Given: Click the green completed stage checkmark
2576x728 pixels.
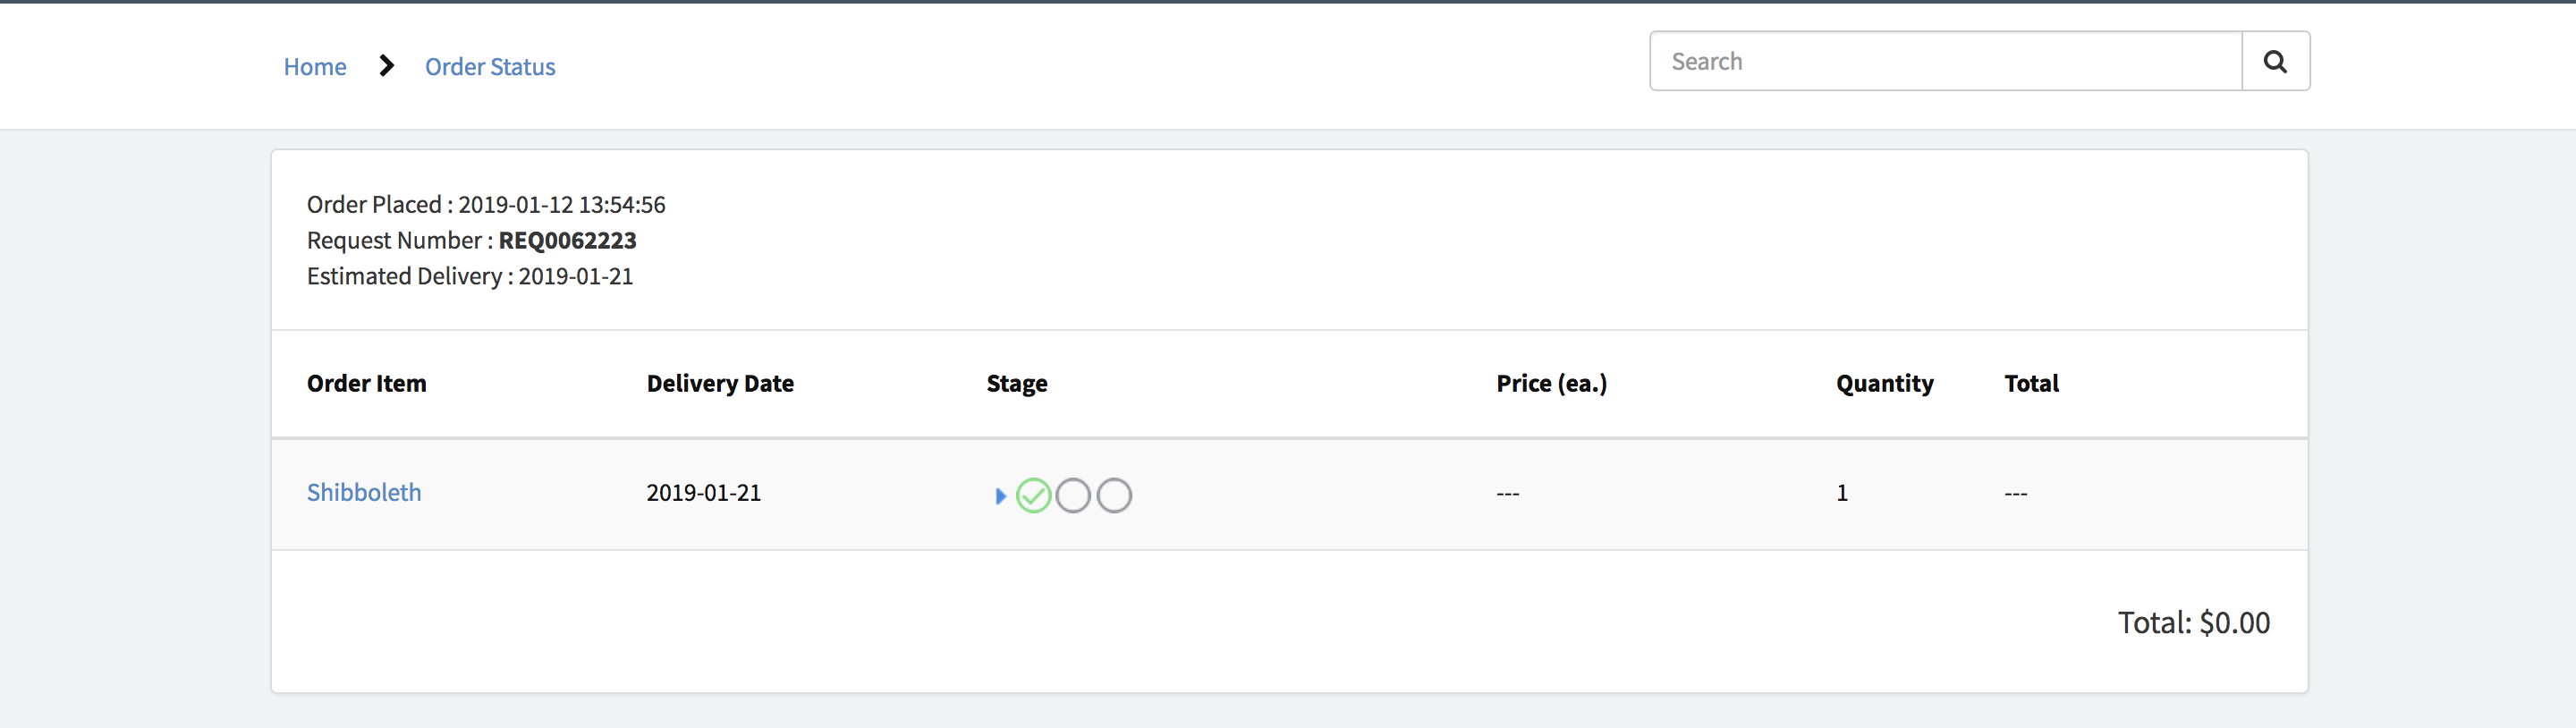Looking at the screenshot, I should [1033, 496].
